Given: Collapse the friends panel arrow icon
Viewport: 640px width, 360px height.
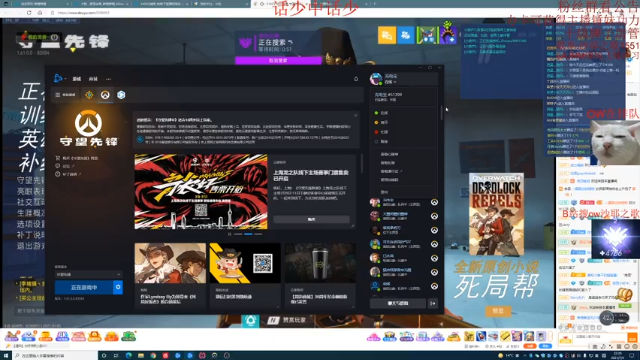Looking at the screenshot, I should coord(433,303).
